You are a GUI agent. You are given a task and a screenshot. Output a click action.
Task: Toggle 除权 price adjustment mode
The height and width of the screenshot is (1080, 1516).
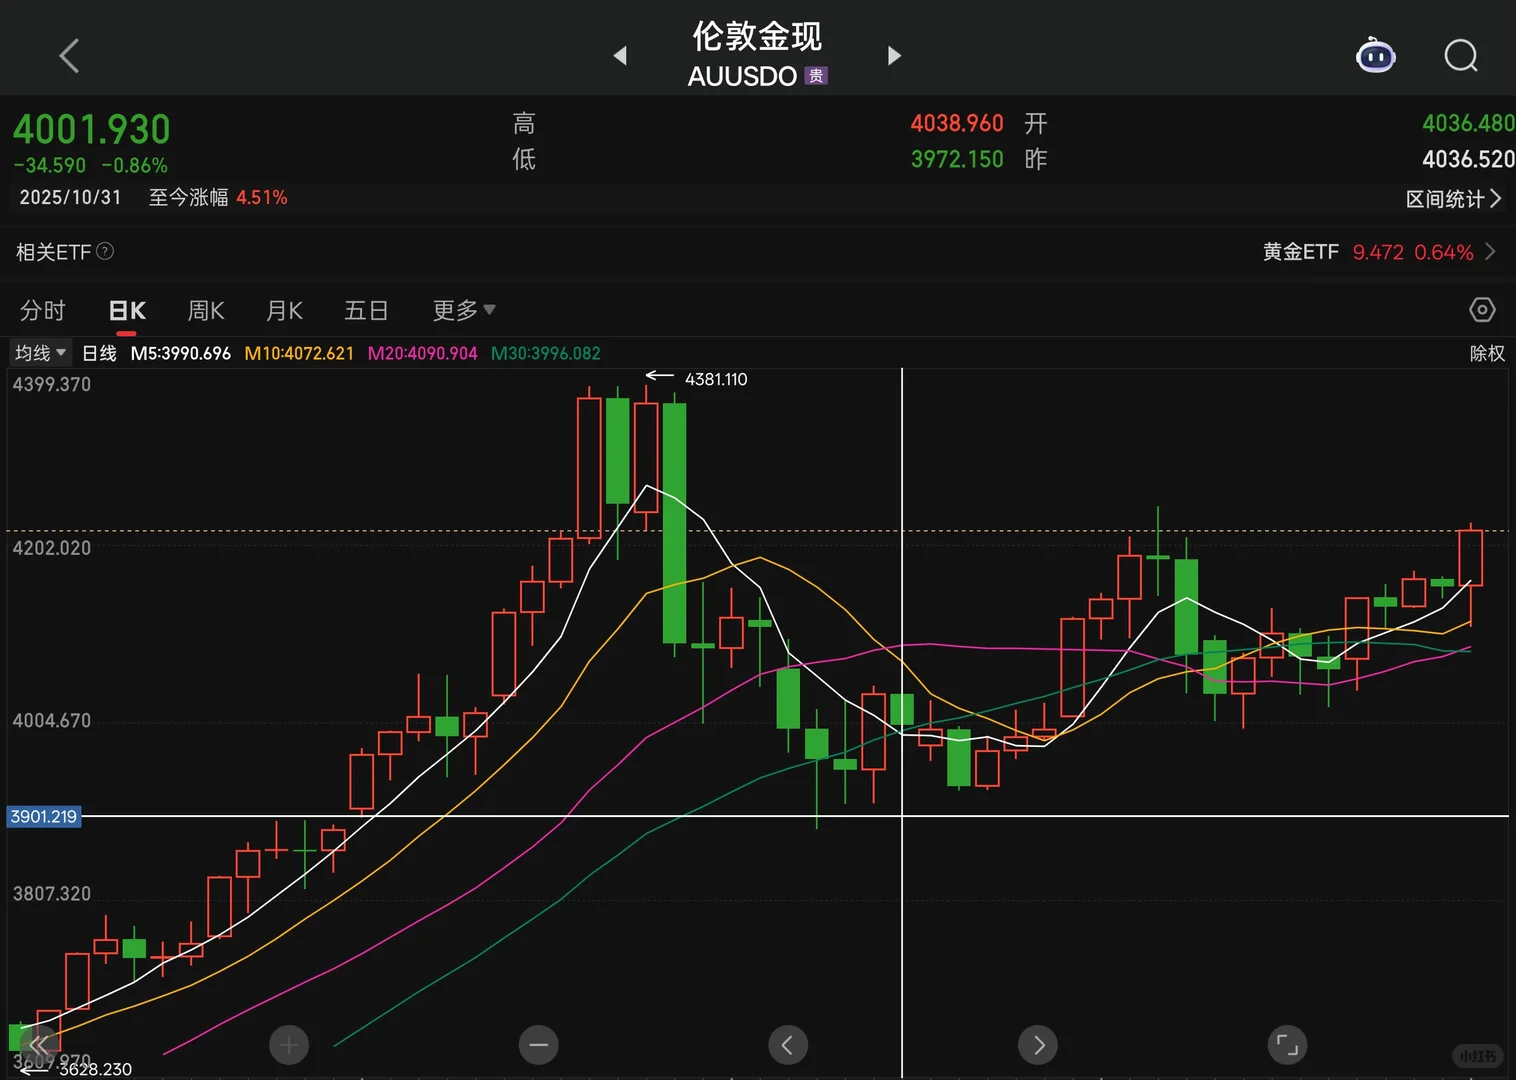[x=1488, y=352]
